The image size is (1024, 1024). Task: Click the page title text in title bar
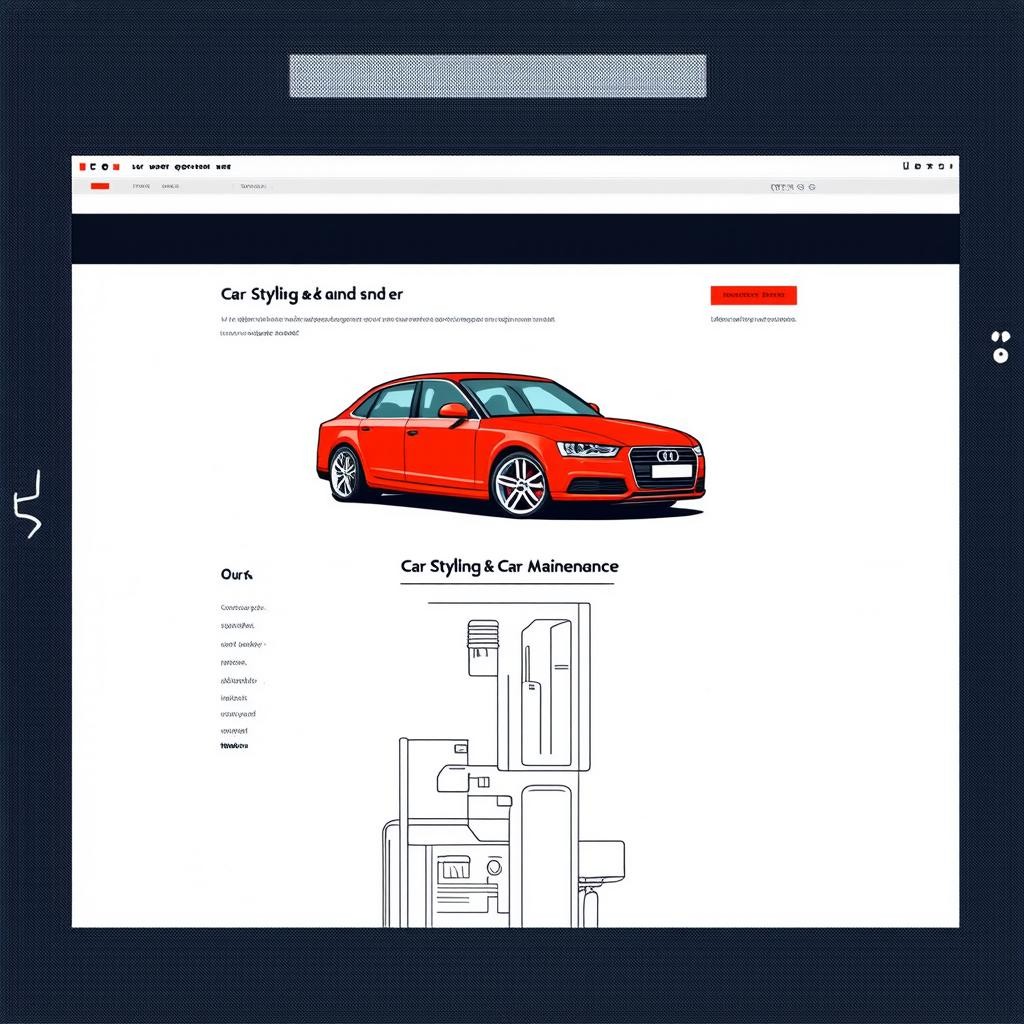click(181, 167)
